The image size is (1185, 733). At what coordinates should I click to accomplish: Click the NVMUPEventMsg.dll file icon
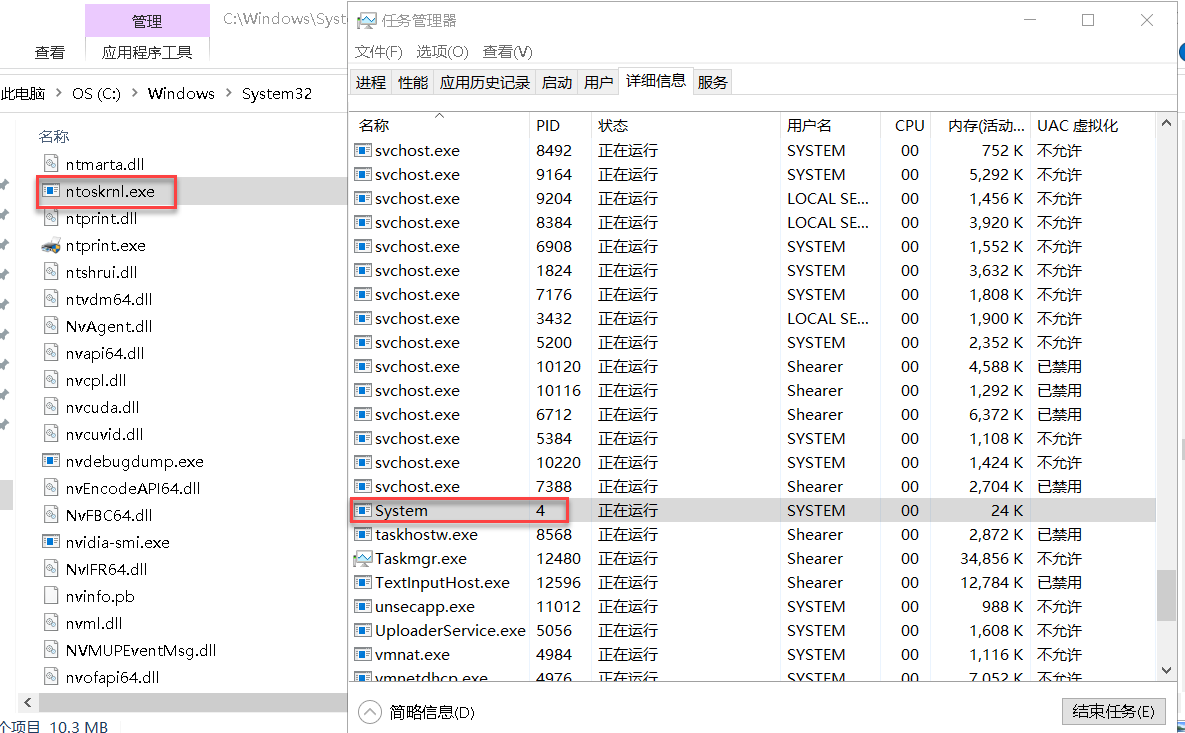point(52,649)
